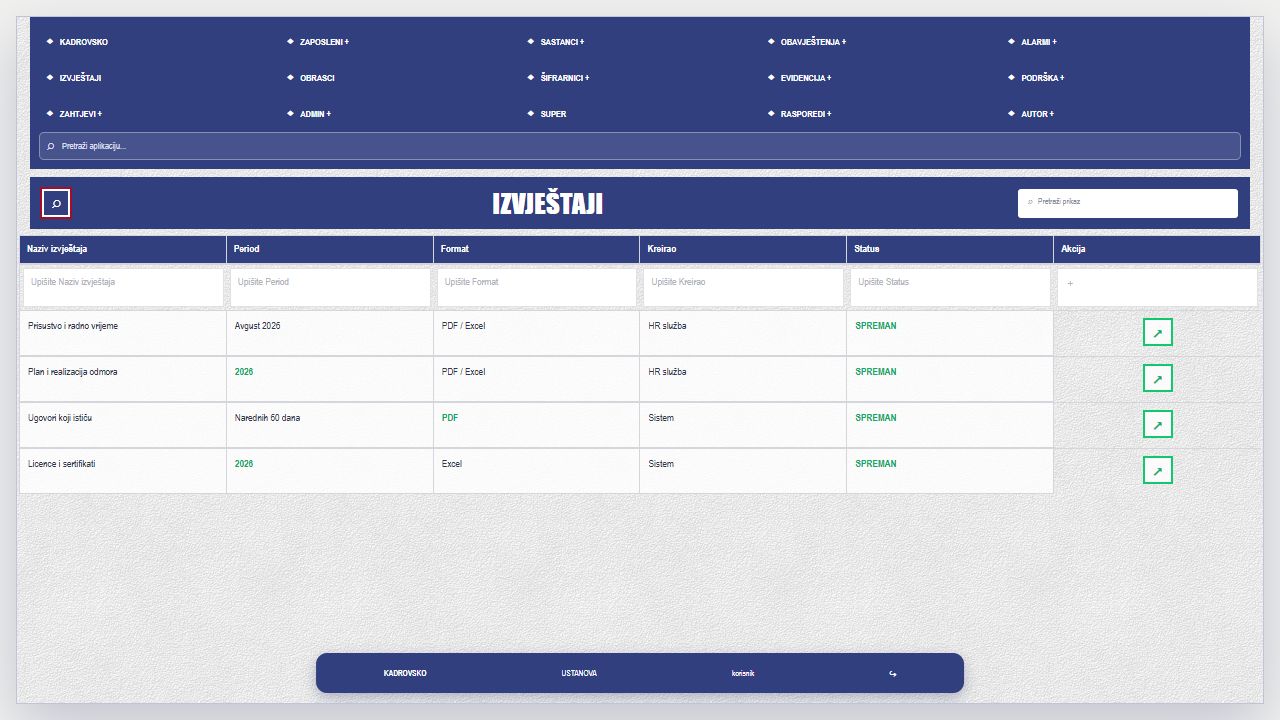Click USTANOVA in the bottom bar

tap(579, 673)
